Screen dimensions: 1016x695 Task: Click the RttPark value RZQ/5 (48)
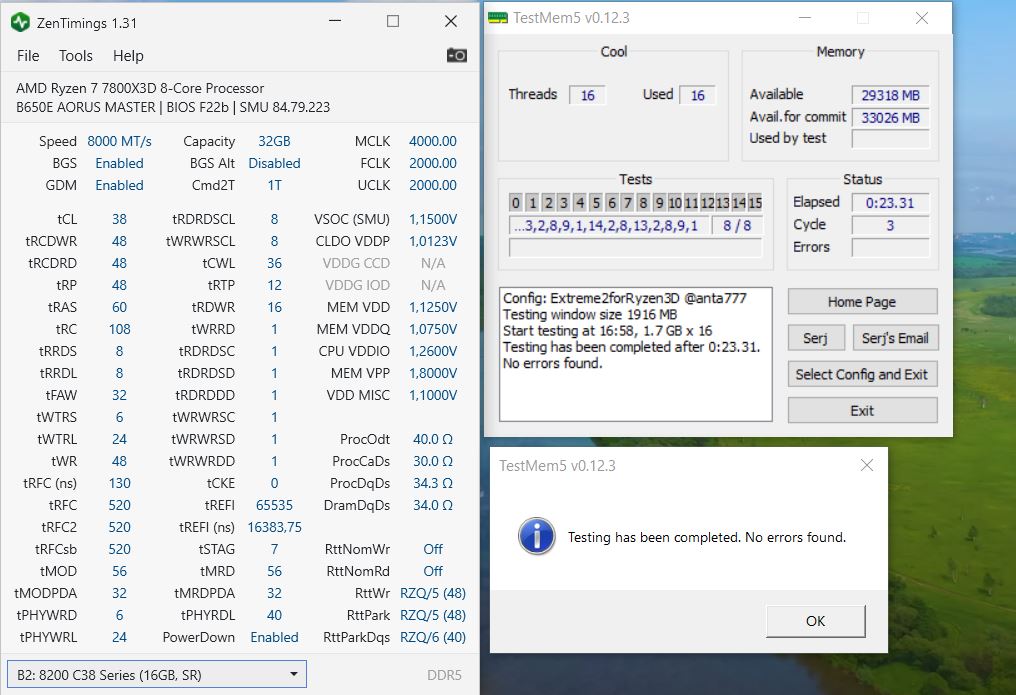pyautogui.click(x=432, y=615)
